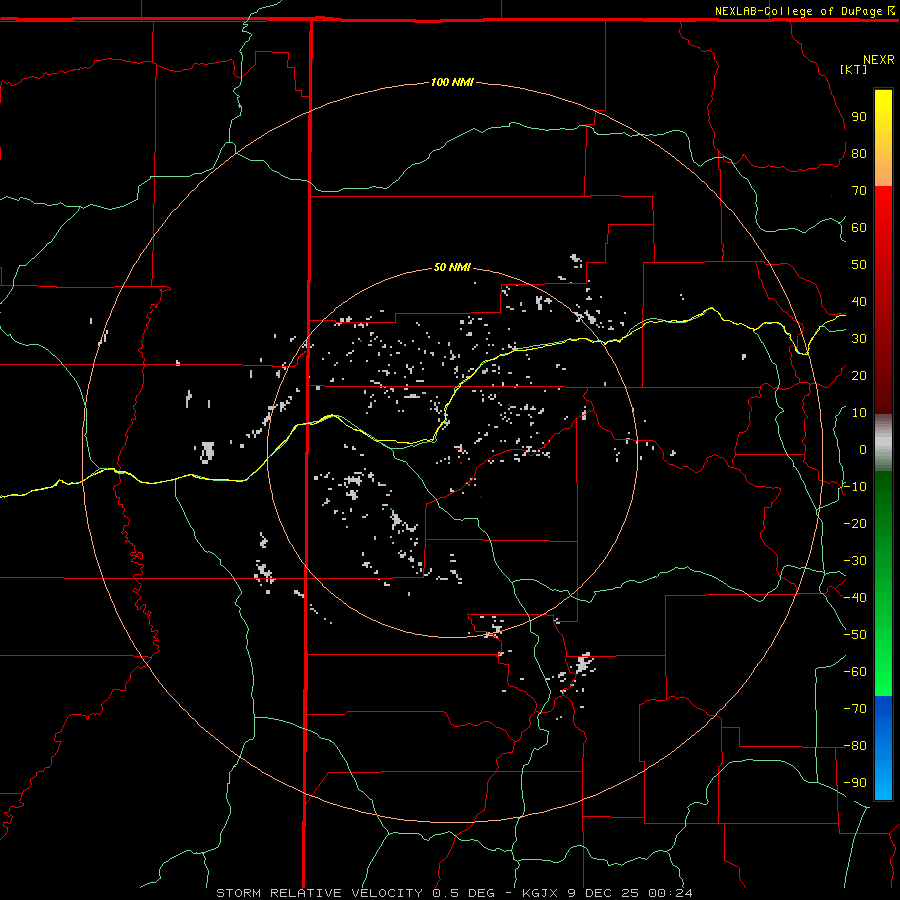Select the 60 value on velocity scale
Image resolution: width=900 pixels, height=900 pixels.
(x=859, y=227)
